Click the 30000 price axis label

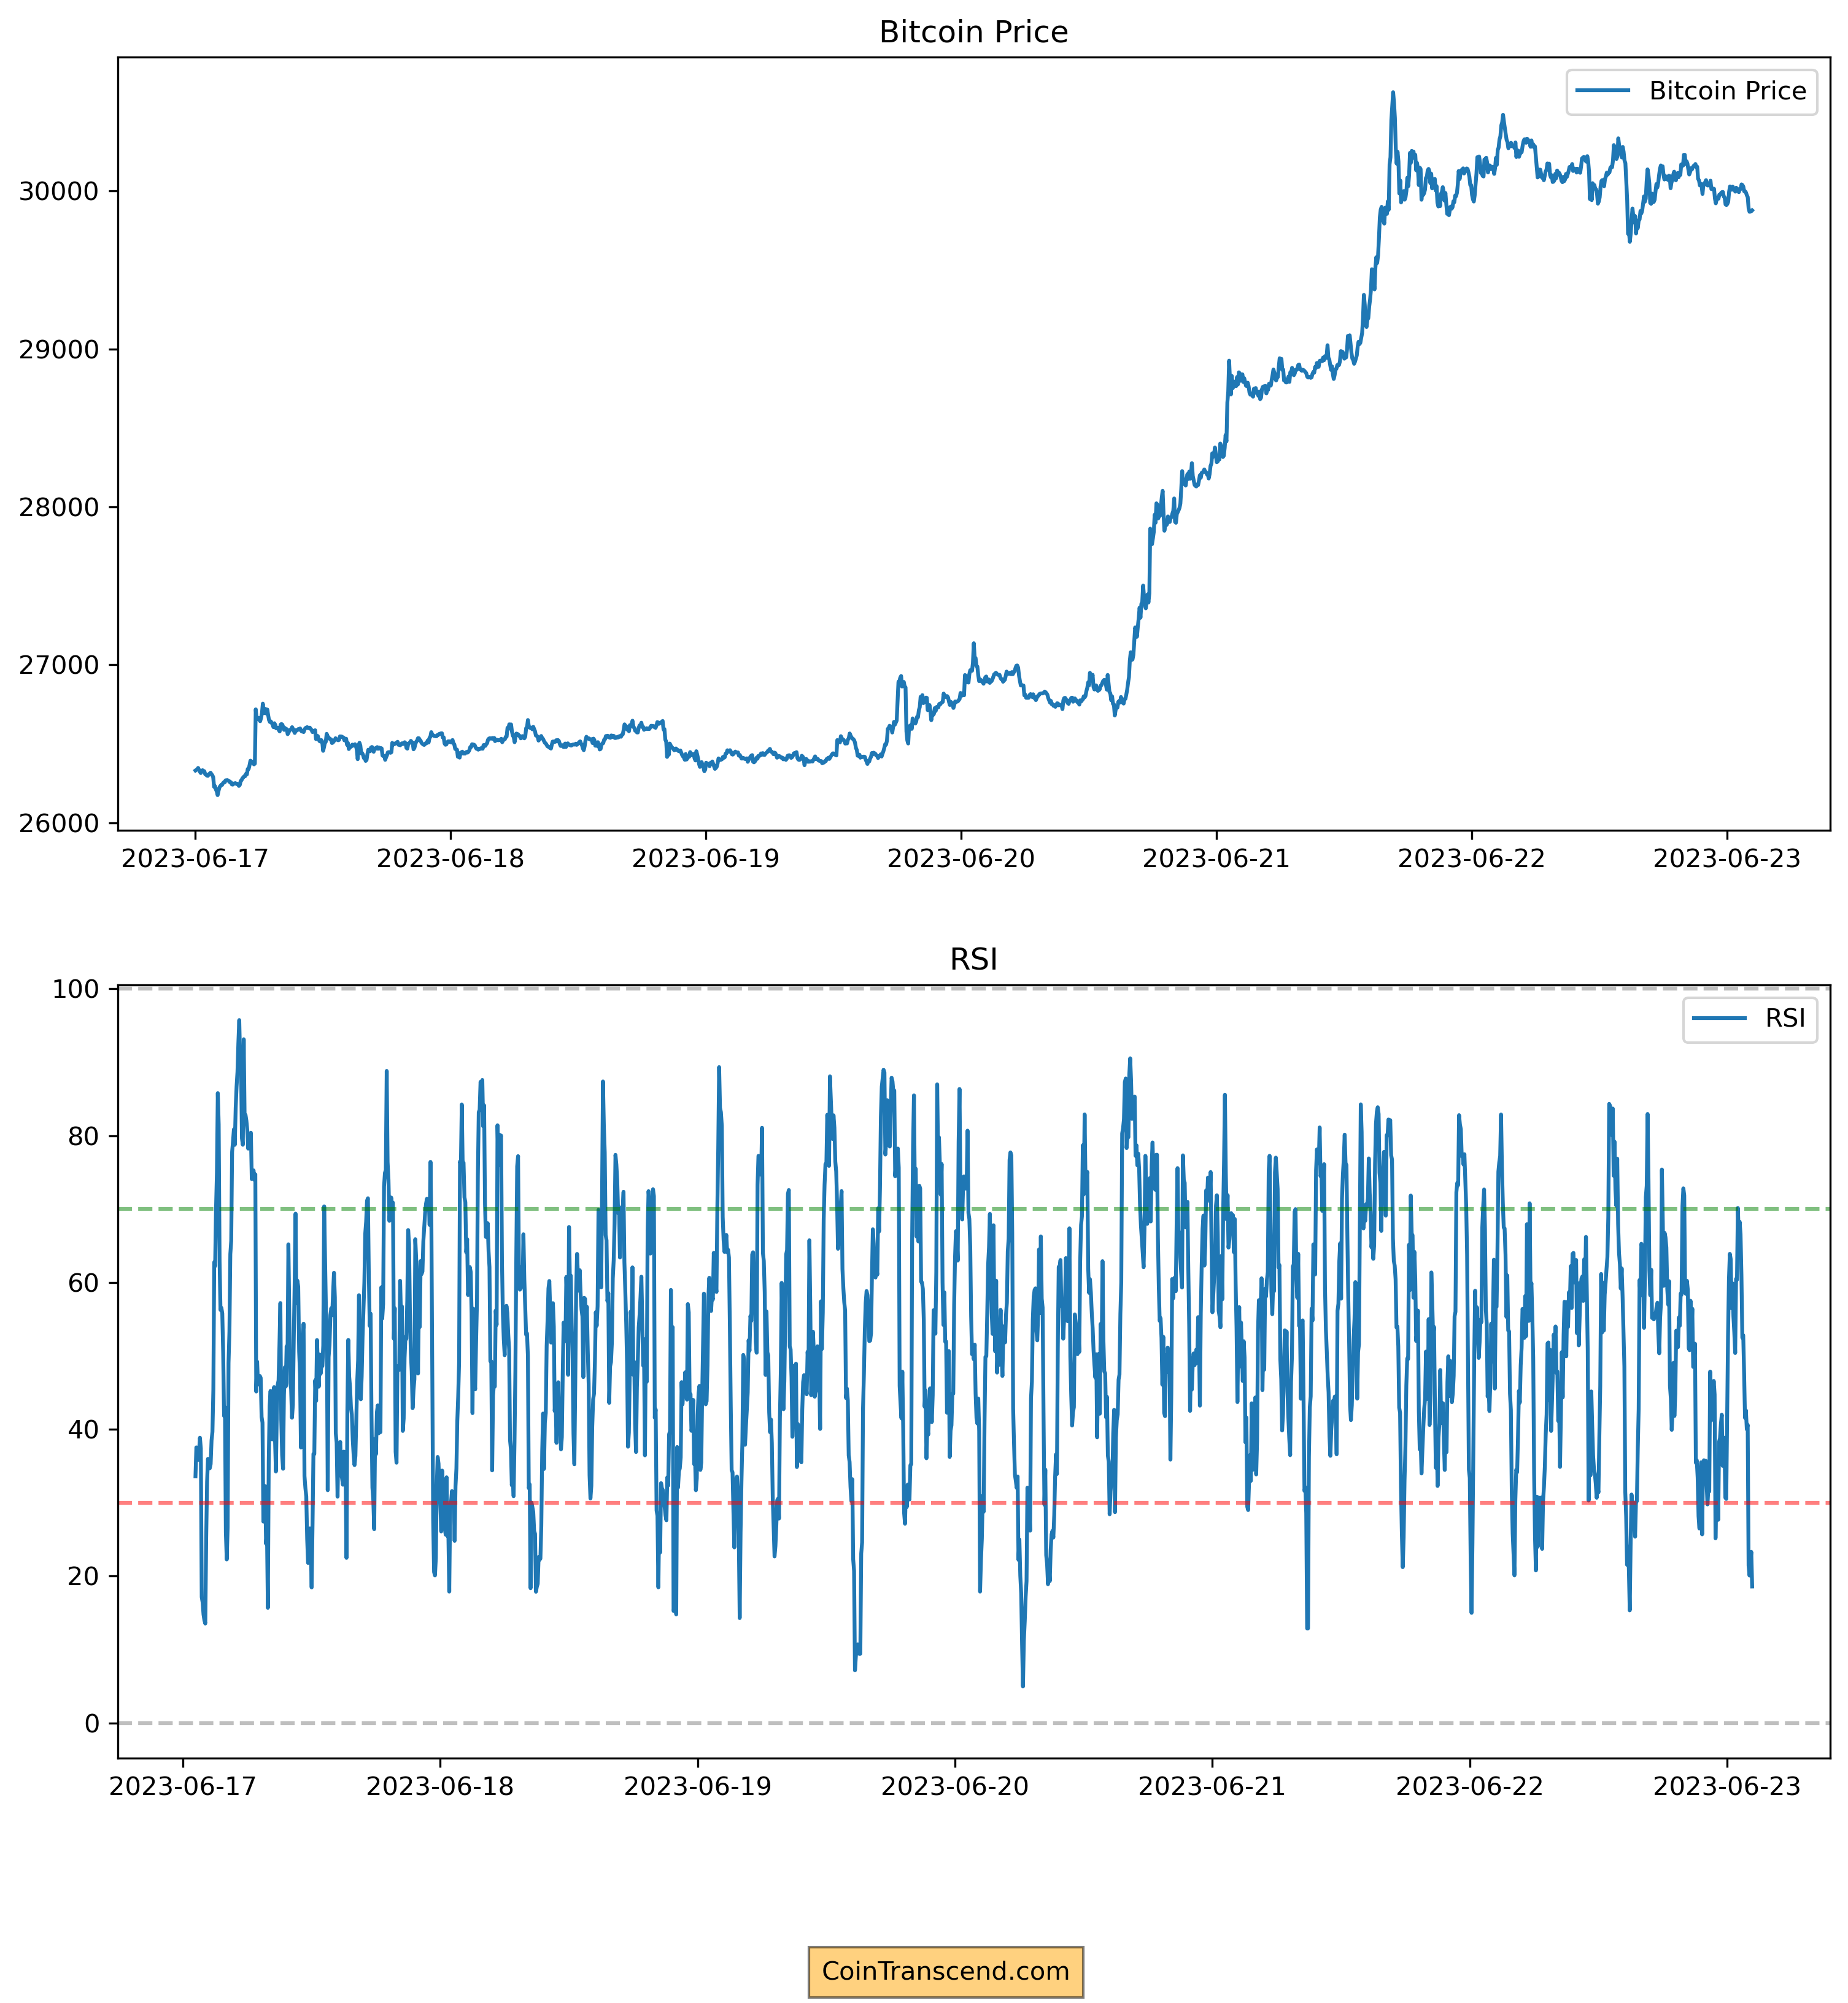tap(59, 192)
